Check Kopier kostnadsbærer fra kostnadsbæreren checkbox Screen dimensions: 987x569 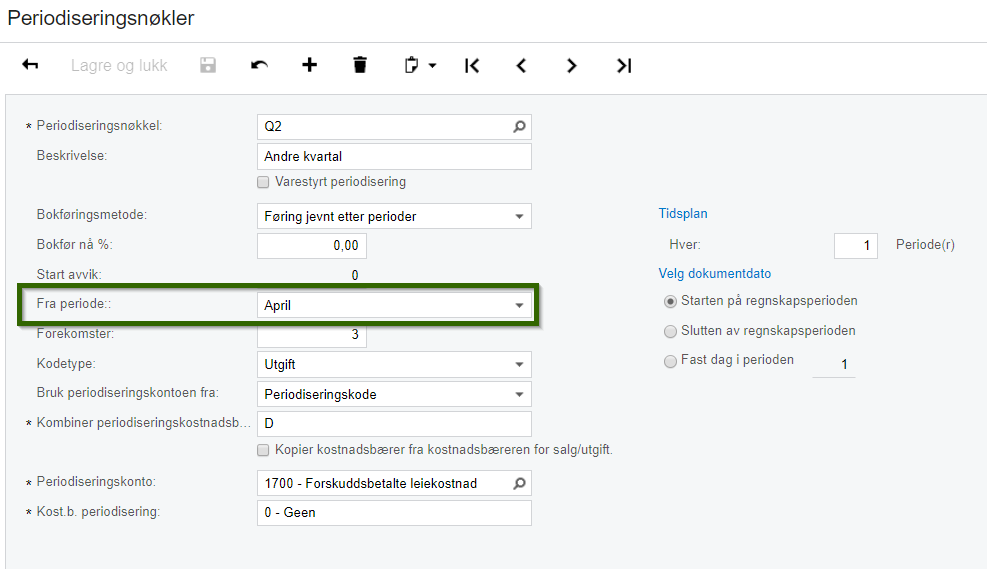[x=263, y=450]
